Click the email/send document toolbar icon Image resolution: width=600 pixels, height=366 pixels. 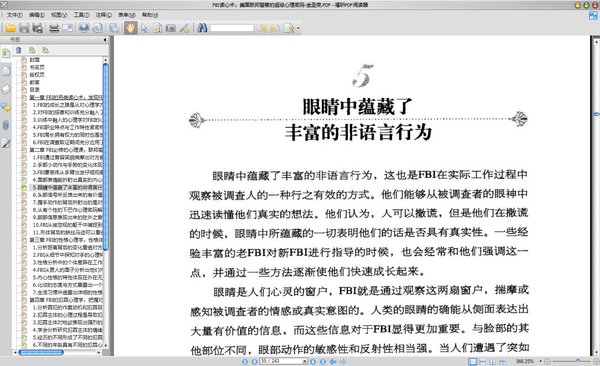tap(67, 28)
